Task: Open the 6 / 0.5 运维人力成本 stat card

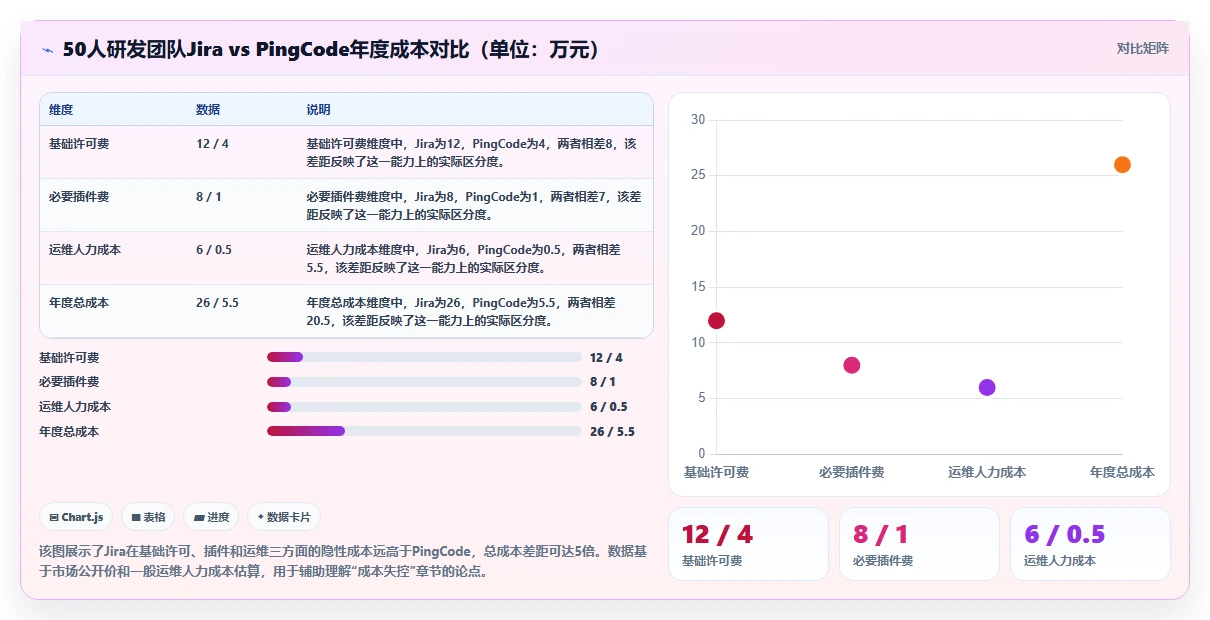Action: pos(1090,544)
